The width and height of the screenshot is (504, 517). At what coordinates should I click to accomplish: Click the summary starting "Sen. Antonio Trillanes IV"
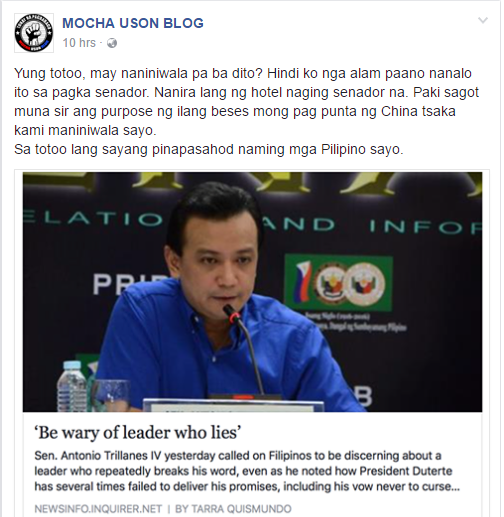tap(247, 471)
